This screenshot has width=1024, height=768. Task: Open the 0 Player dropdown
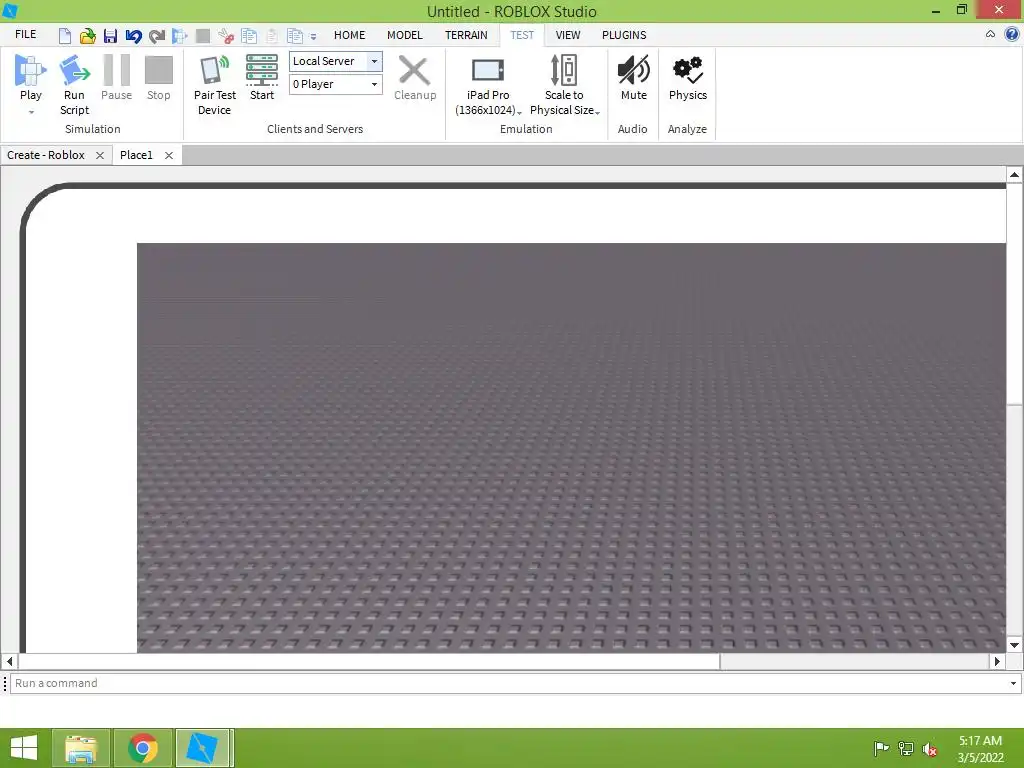(374, 84)
